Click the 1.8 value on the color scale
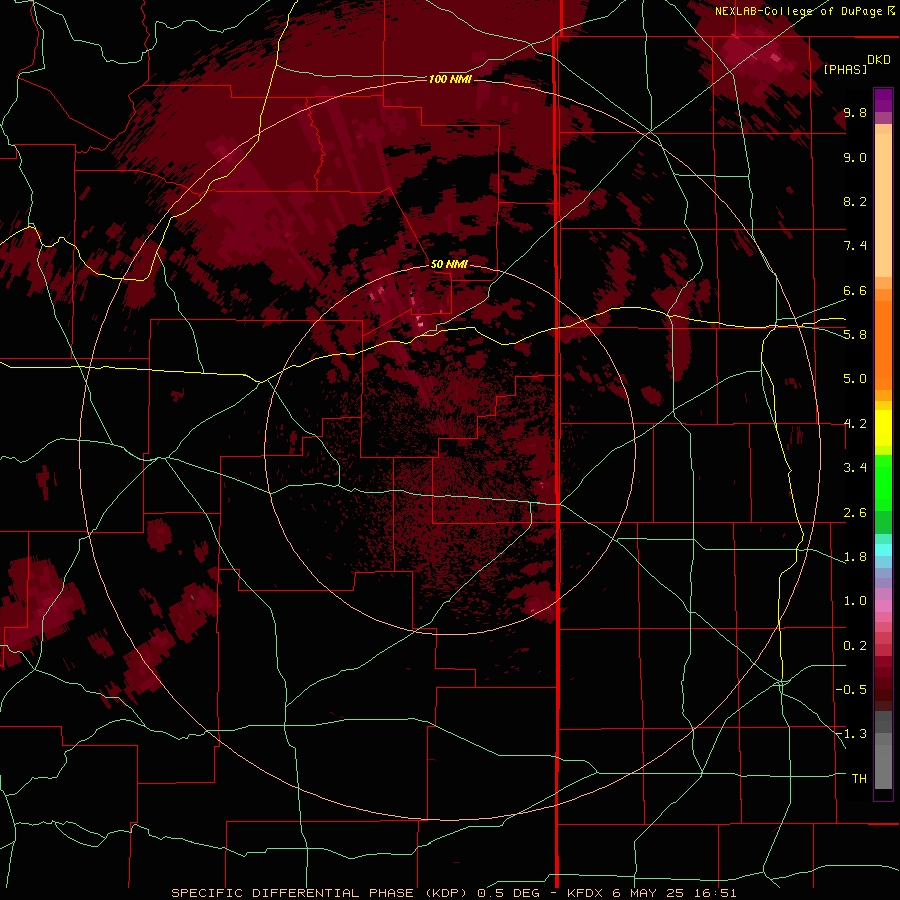 tap(855, 557)
